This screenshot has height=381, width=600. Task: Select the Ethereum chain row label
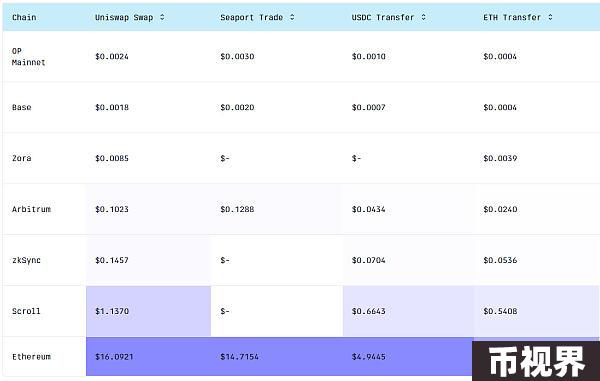pyautogui.click(x=31, y=357)
